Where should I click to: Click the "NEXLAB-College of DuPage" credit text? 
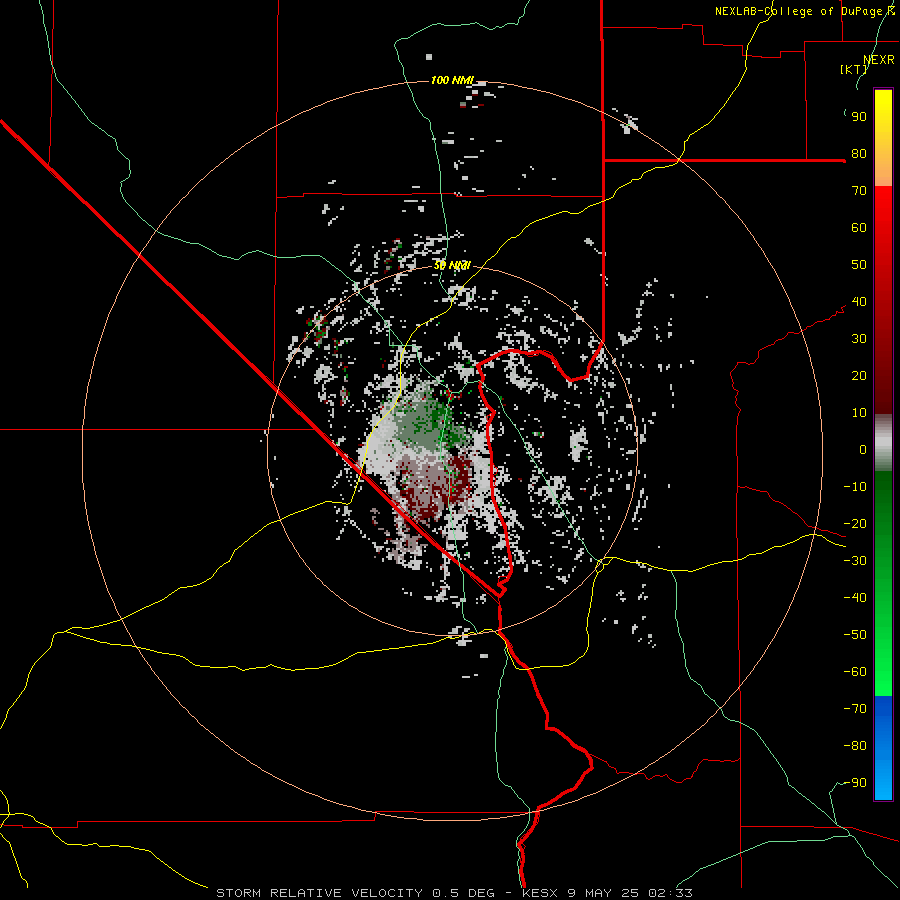point(800,11)
